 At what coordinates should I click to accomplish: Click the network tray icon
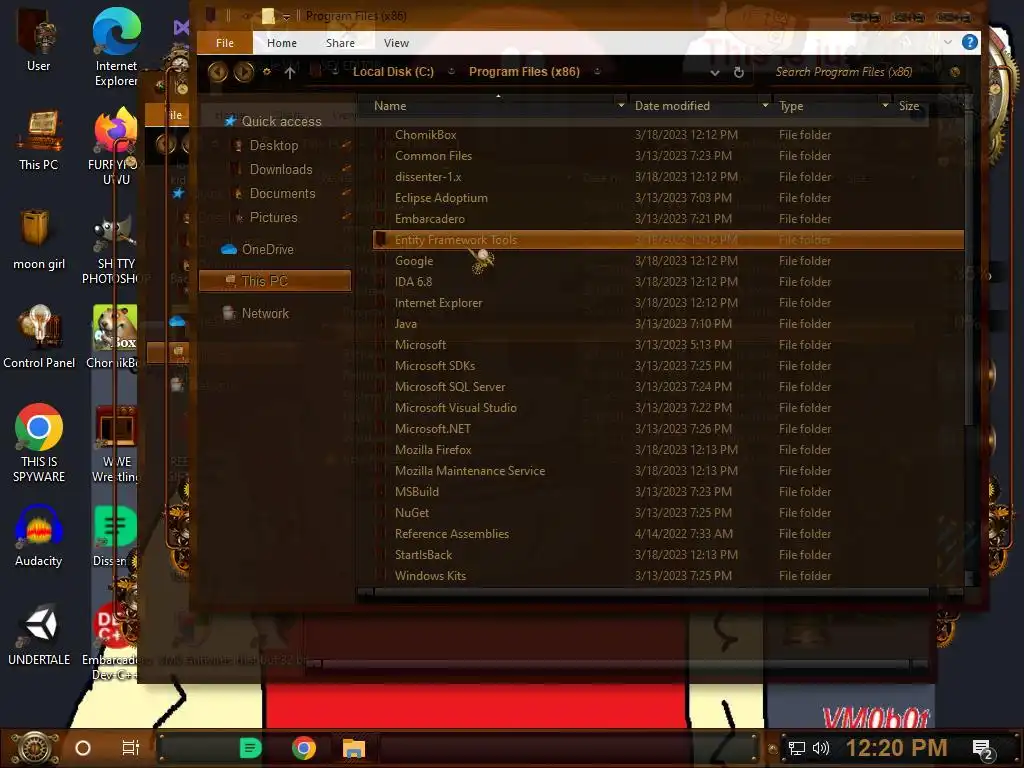coord(797,748)
